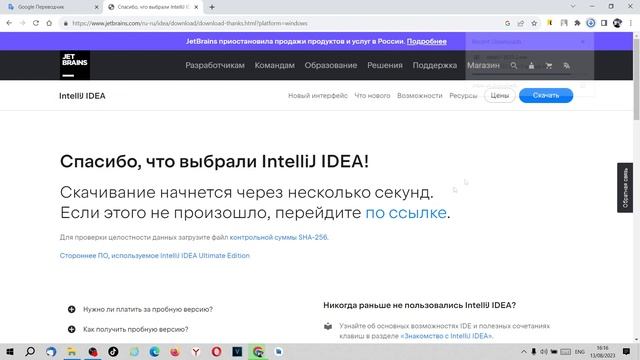
Task: Open Windows taskbar search
Action: 30,351
